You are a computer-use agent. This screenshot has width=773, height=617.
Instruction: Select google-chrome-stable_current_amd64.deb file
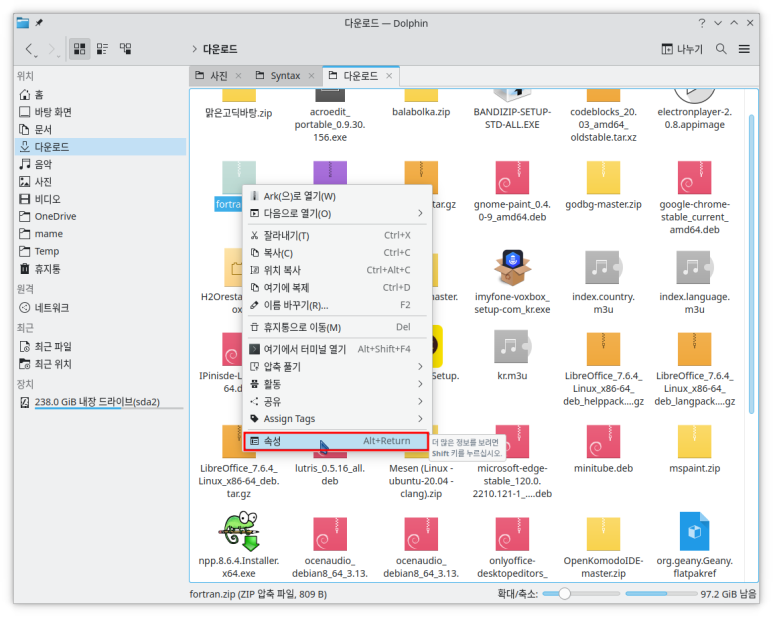pos(694,197)
